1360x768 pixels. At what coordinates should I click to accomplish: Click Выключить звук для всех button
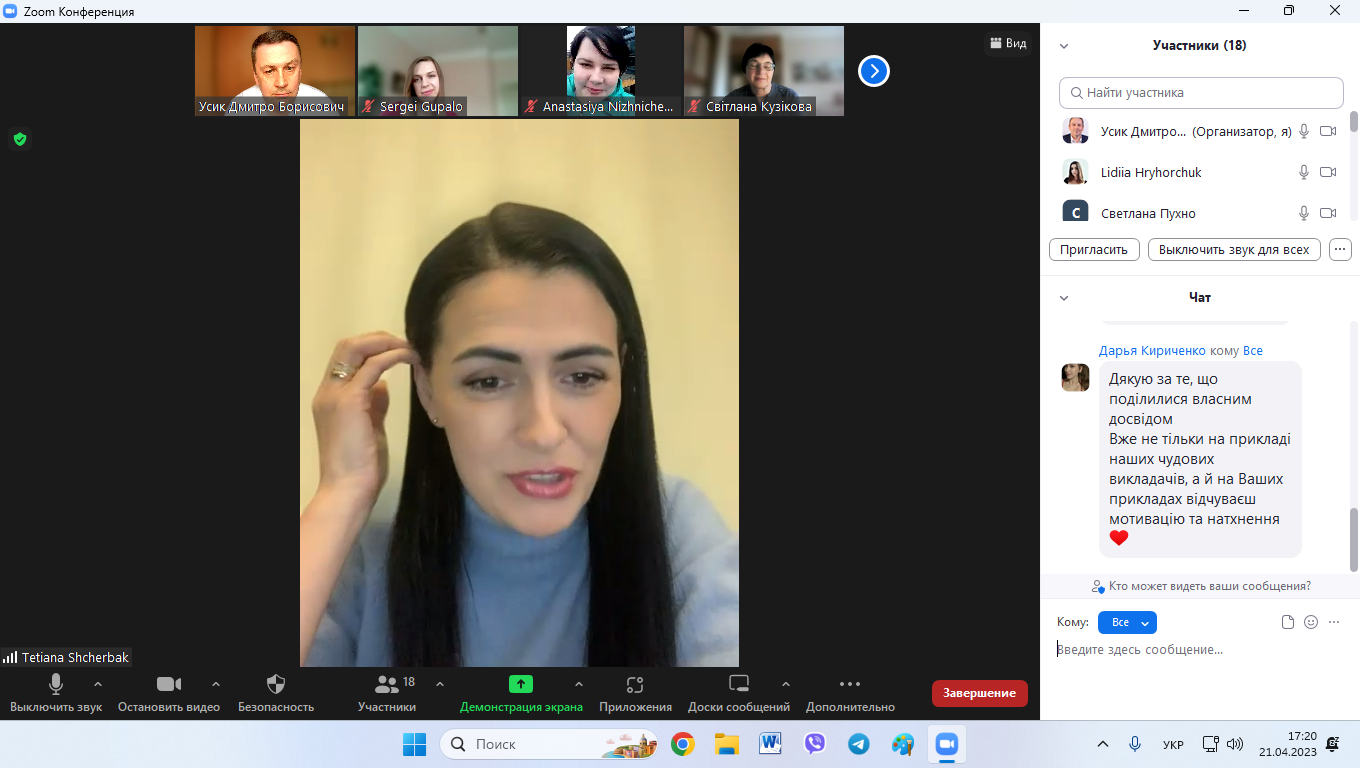[1234, 249]
